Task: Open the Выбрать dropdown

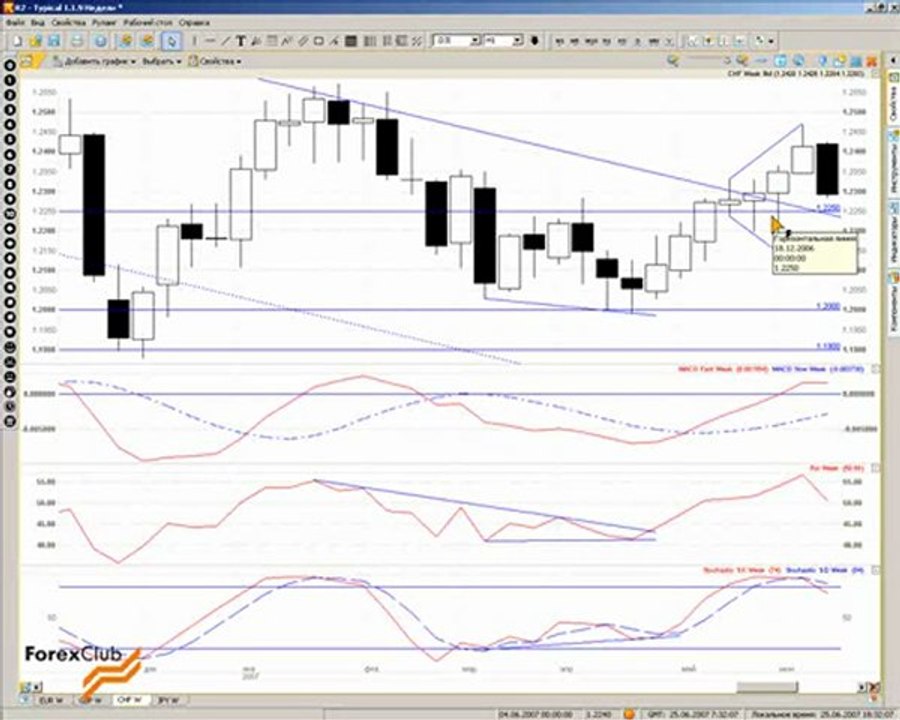Action: (162, 61)
